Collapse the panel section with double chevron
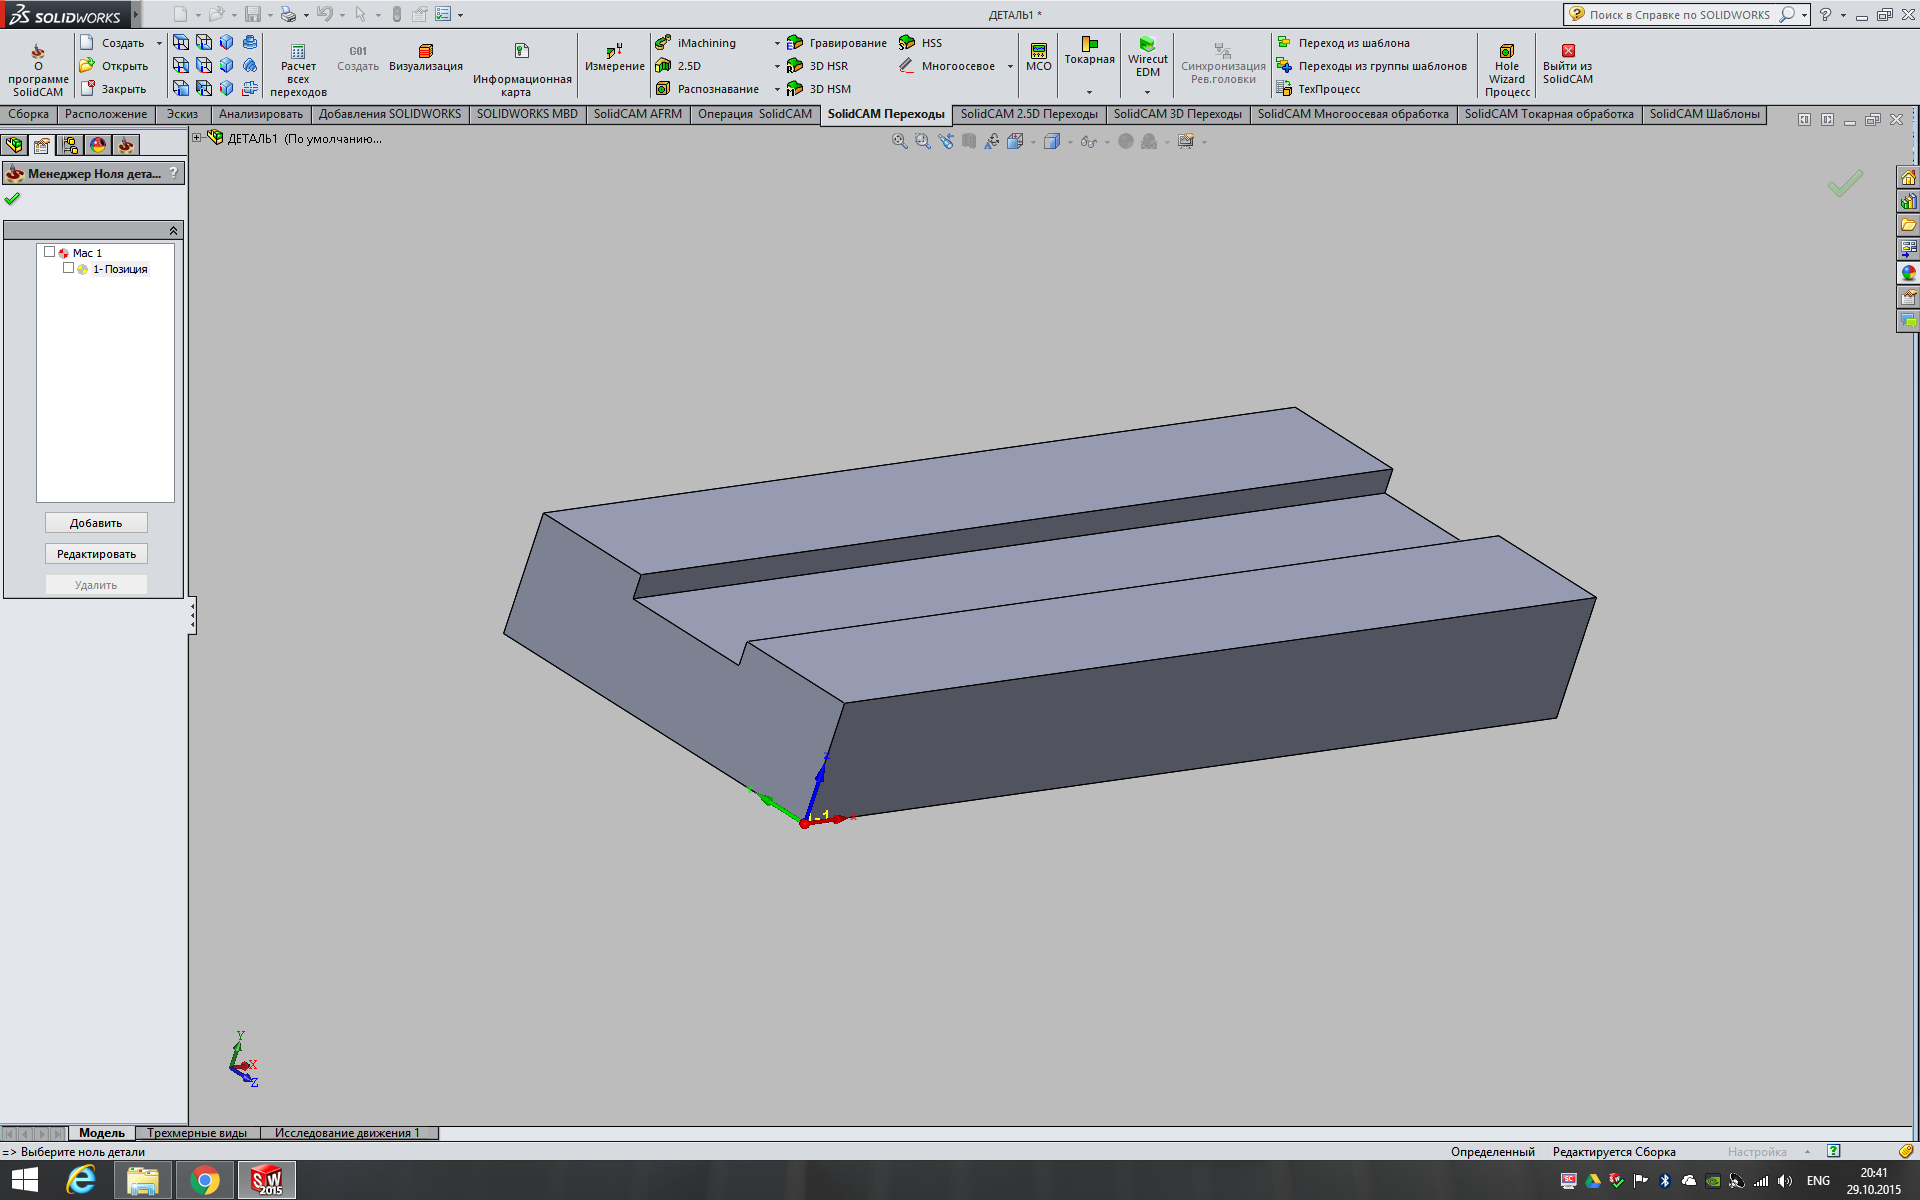Viewport: 1920px width, 1200px height. [x=173, y=231]
